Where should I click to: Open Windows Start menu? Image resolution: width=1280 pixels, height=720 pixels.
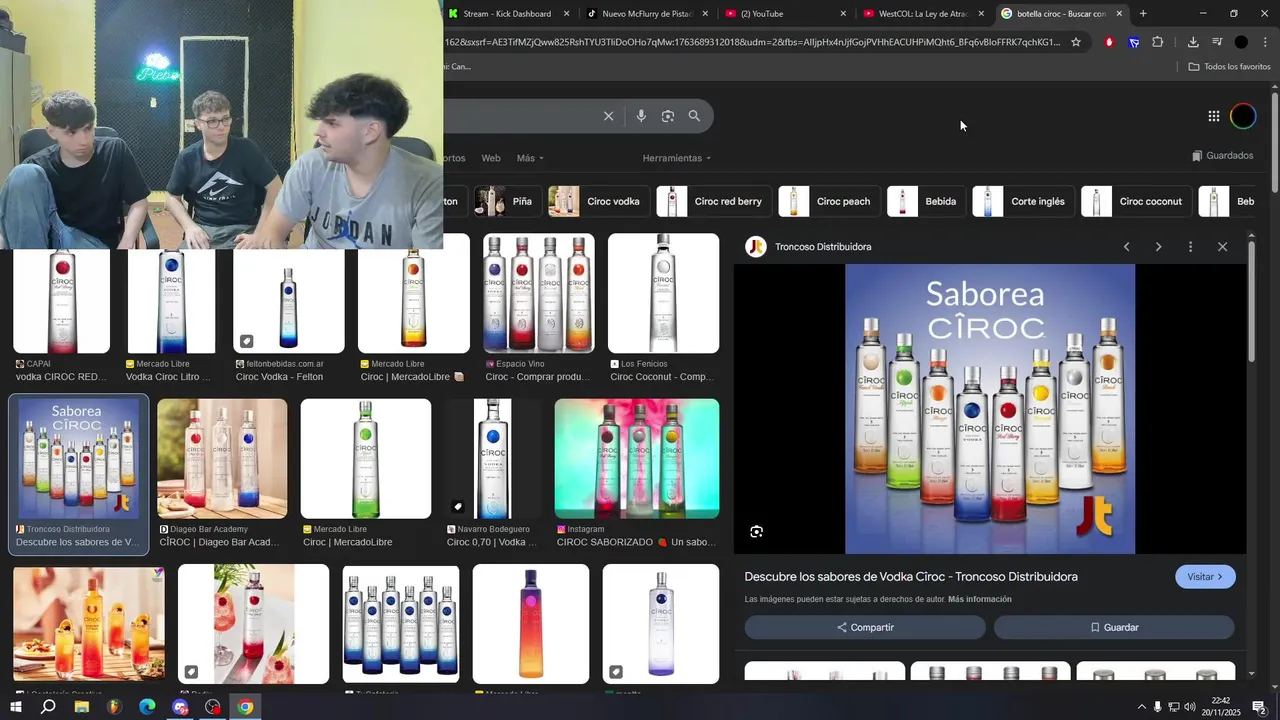click(x=15, y=707)
